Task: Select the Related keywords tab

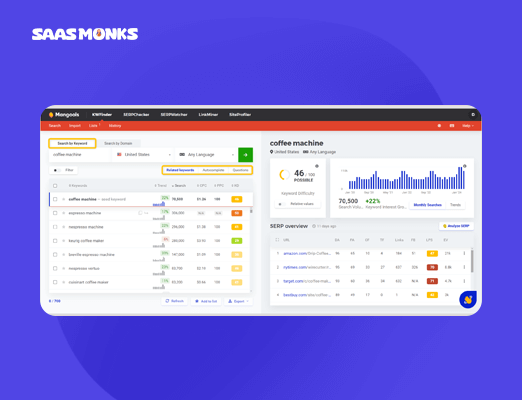Action: 180,170
